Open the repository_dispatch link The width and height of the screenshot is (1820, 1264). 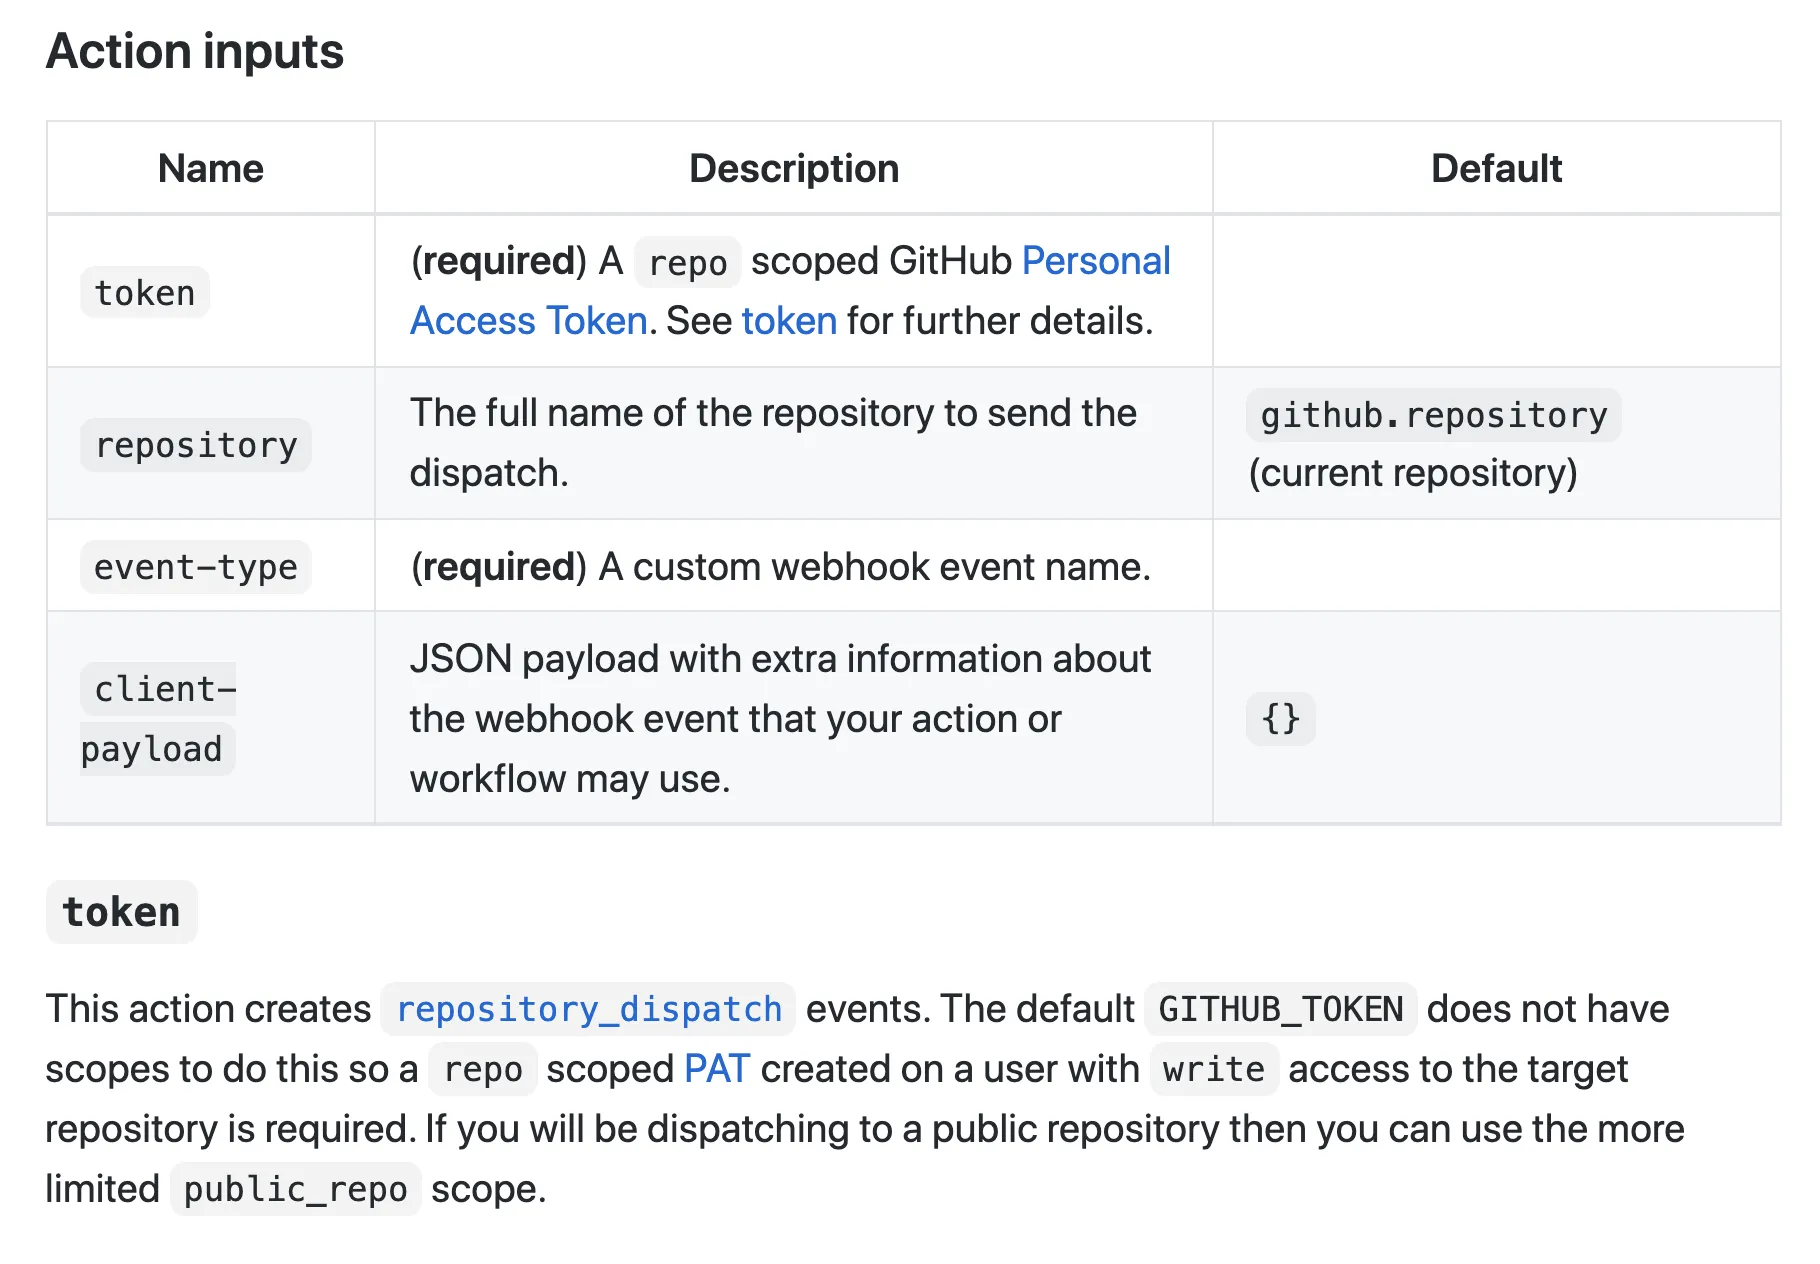click(589, 1009)
